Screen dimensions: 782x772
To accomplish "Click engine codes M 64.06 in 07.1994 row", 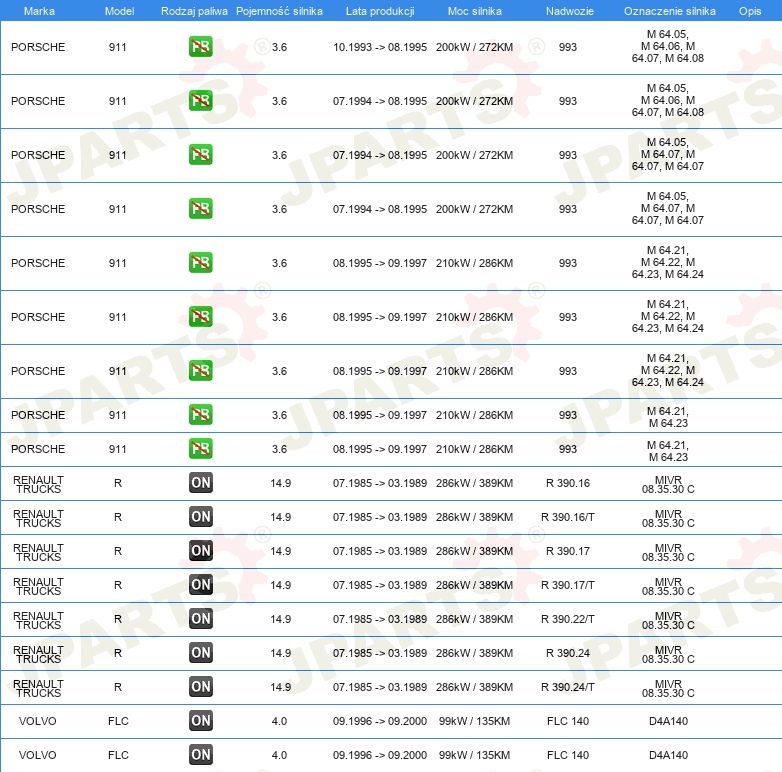I will (x=668, y=100).
